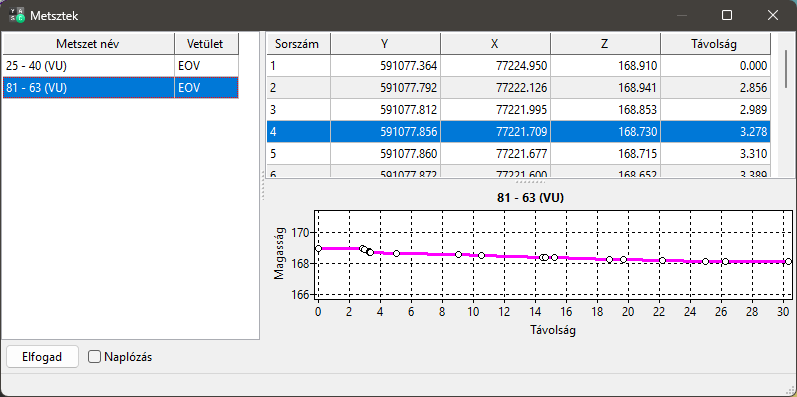
Task: Click Z value 168.853
Action: point(638,110)
